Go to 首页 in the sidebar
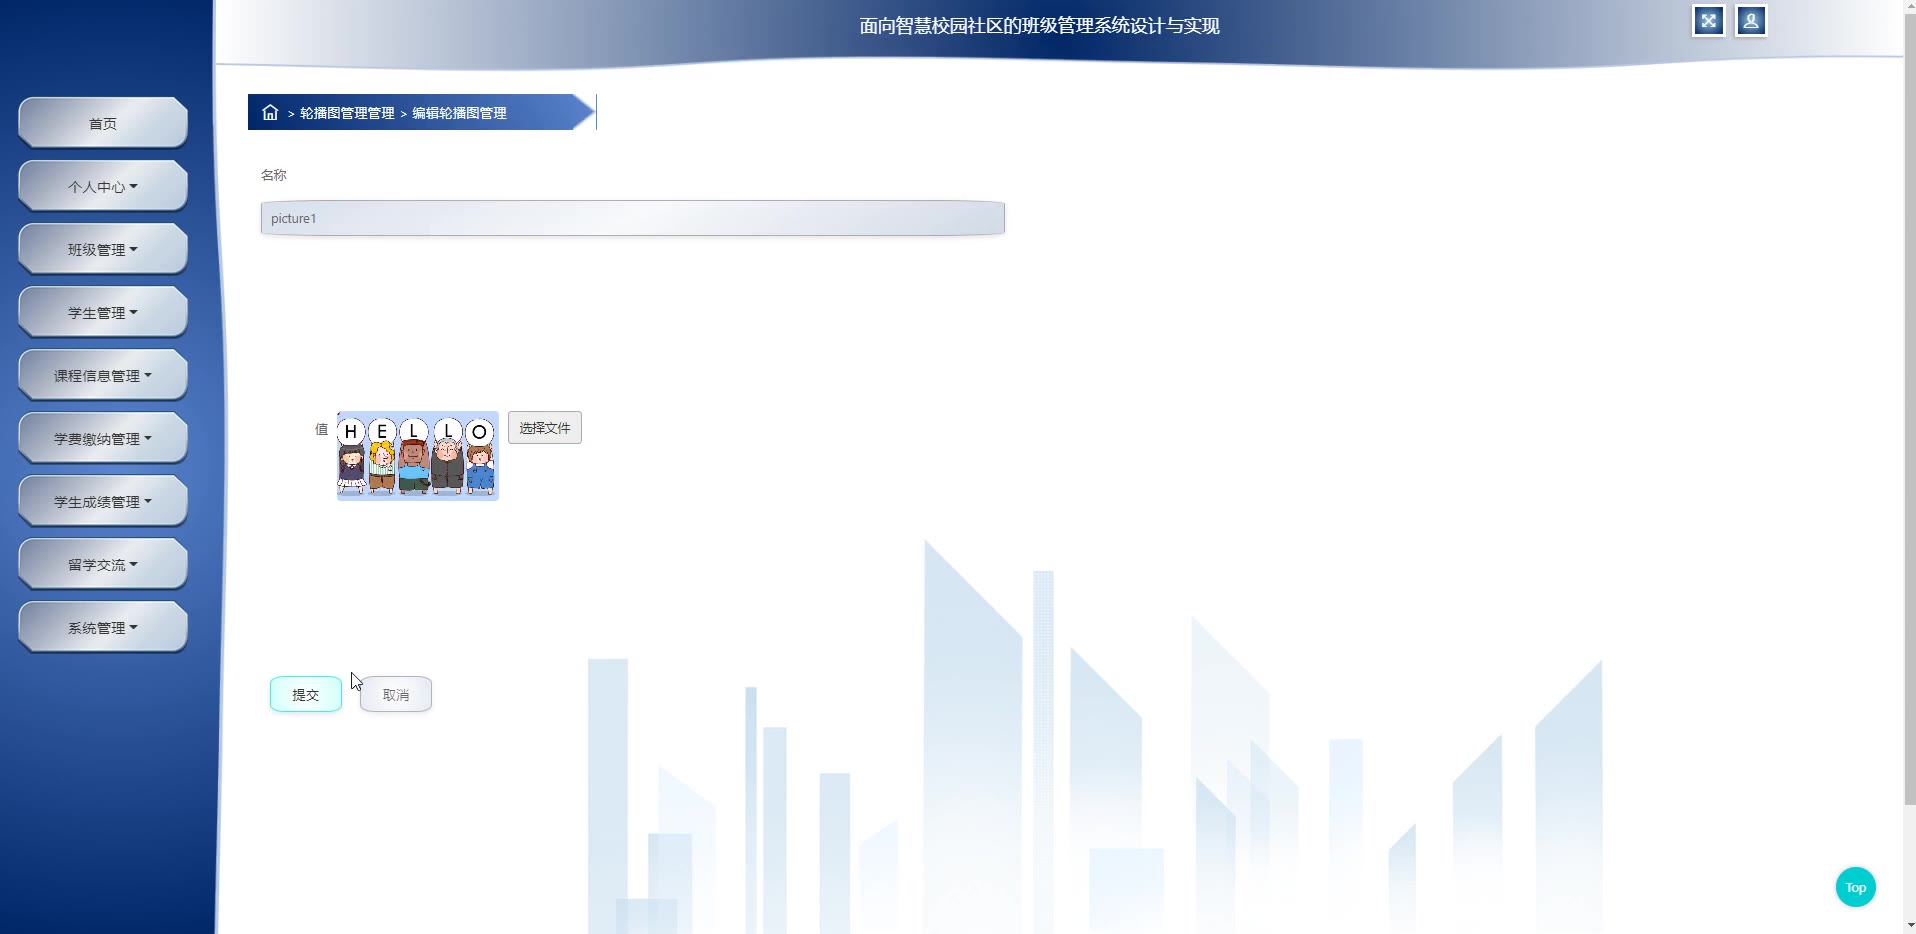 point(103,123)
